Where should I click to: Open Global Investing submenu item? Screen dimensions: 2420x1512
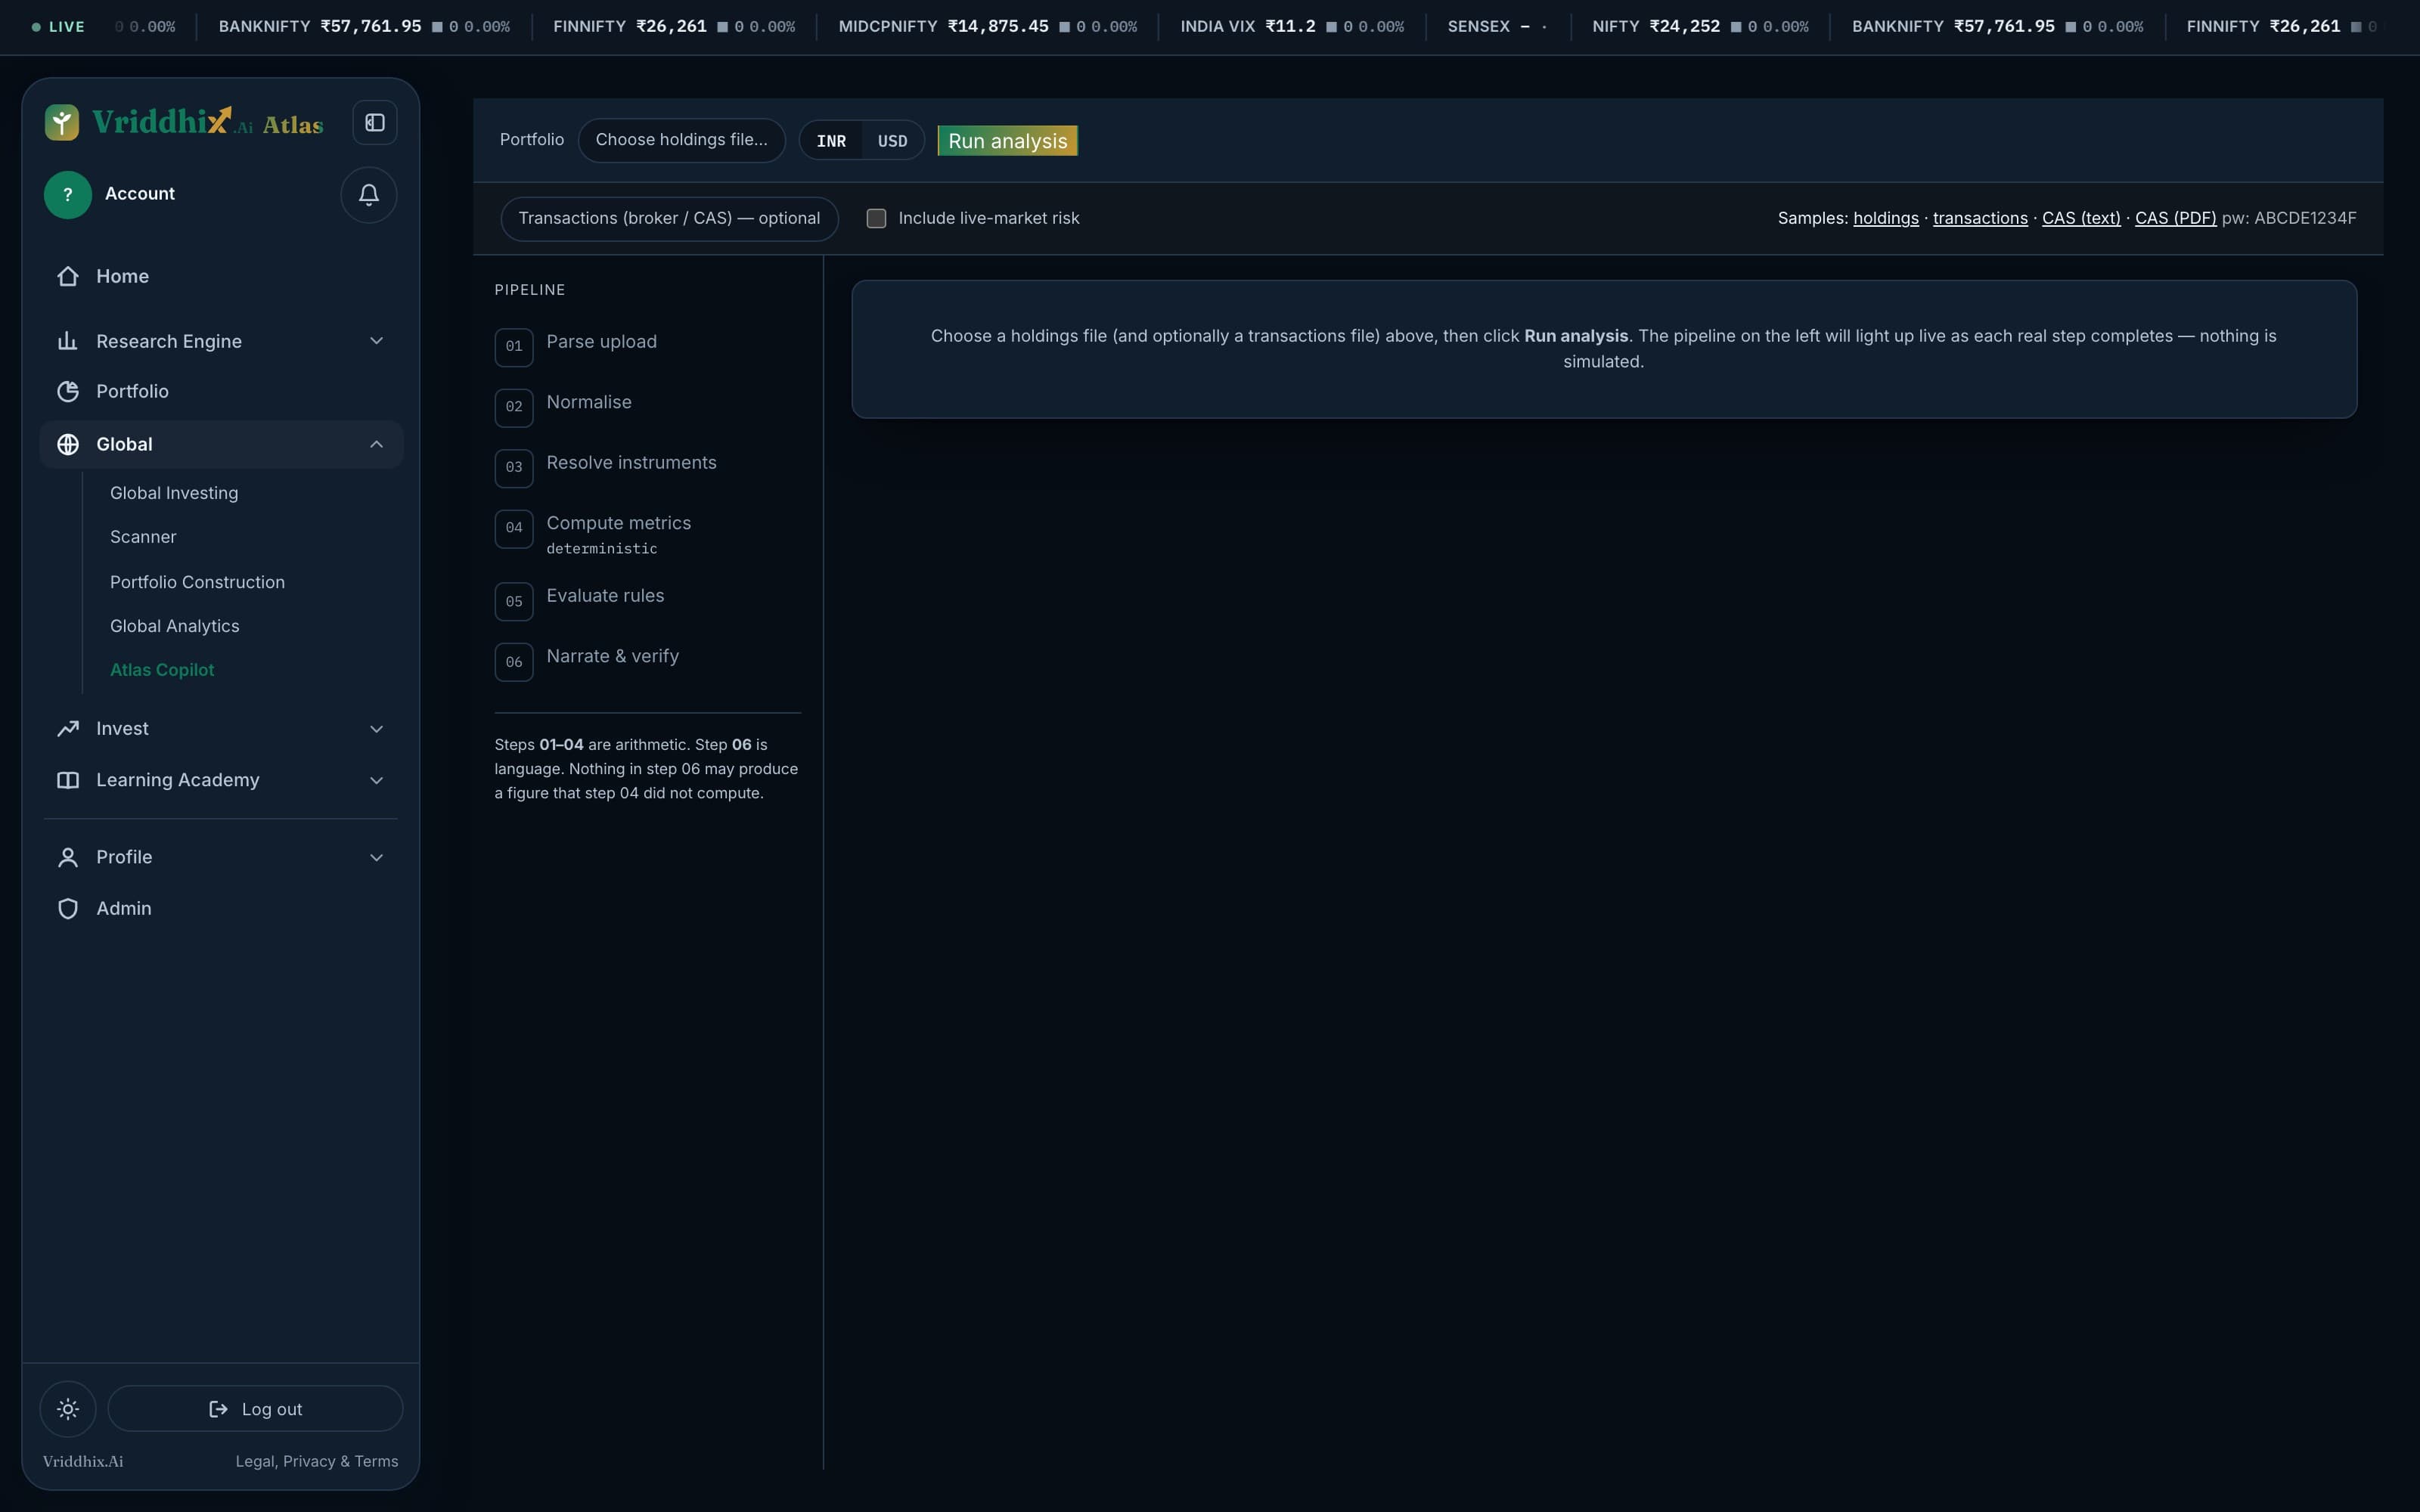tap(174, 493)
